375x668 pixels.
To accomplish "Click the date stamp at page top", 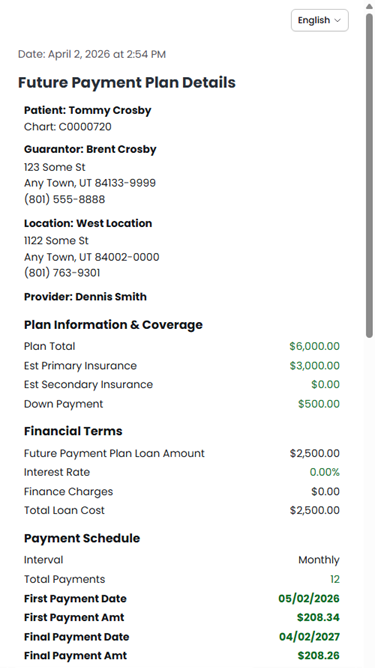I will pyautogui.click(x=92, y=55).
